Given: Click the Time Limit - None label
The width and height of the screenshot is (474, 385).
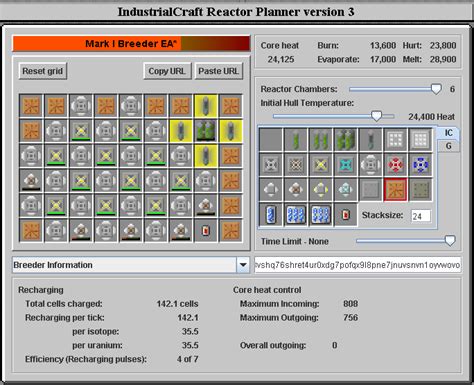Looking at the screenshot, I should (x=295, y=241).
